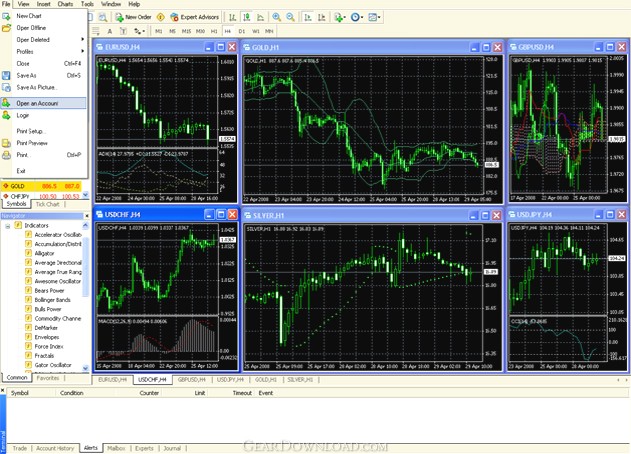This screenshot has height=454, width=631.
Task: Select the CHFJPY row in Market Watch
Action: (41, 196)
